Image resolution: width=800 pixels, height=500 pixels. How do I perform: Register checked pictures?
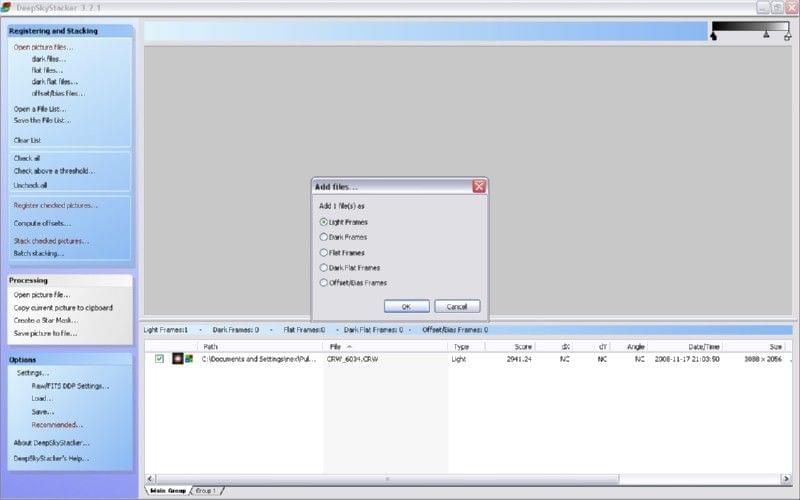pos(55,205)
